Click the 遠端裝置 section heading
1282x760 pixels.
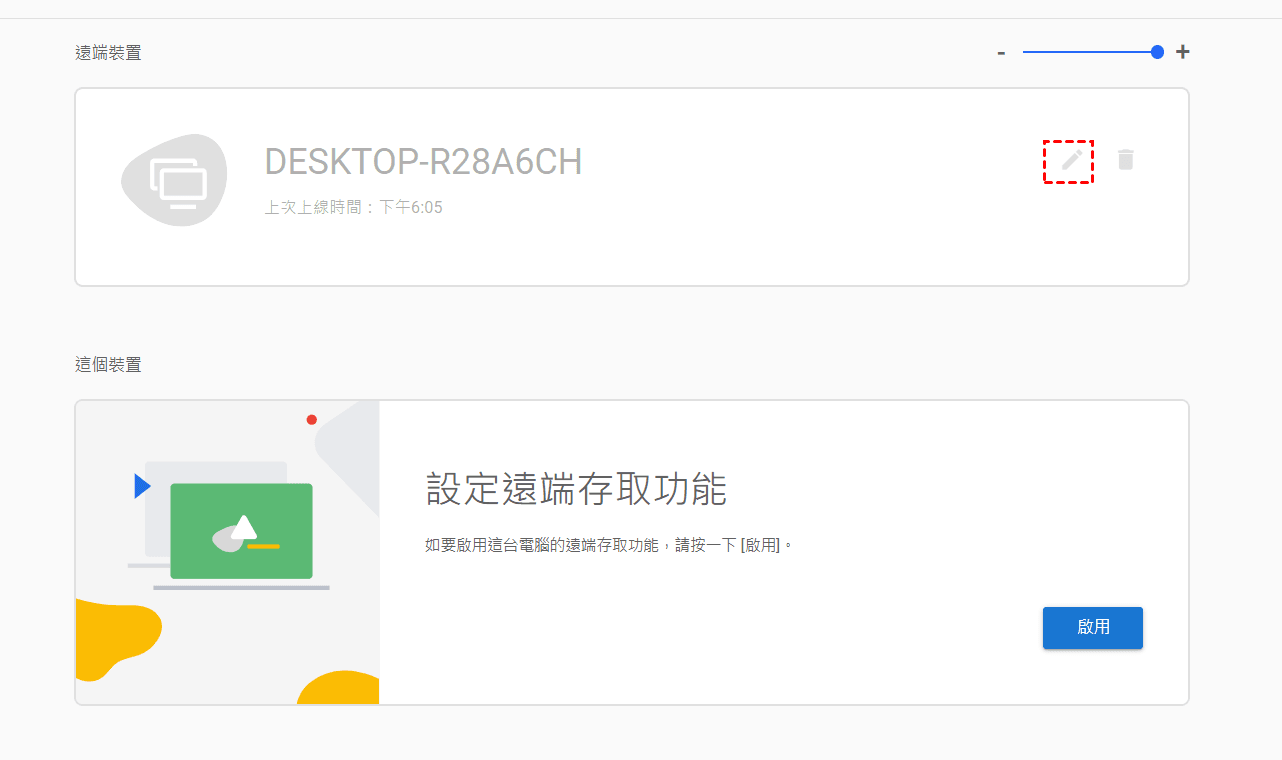click(x=108, y=53)
